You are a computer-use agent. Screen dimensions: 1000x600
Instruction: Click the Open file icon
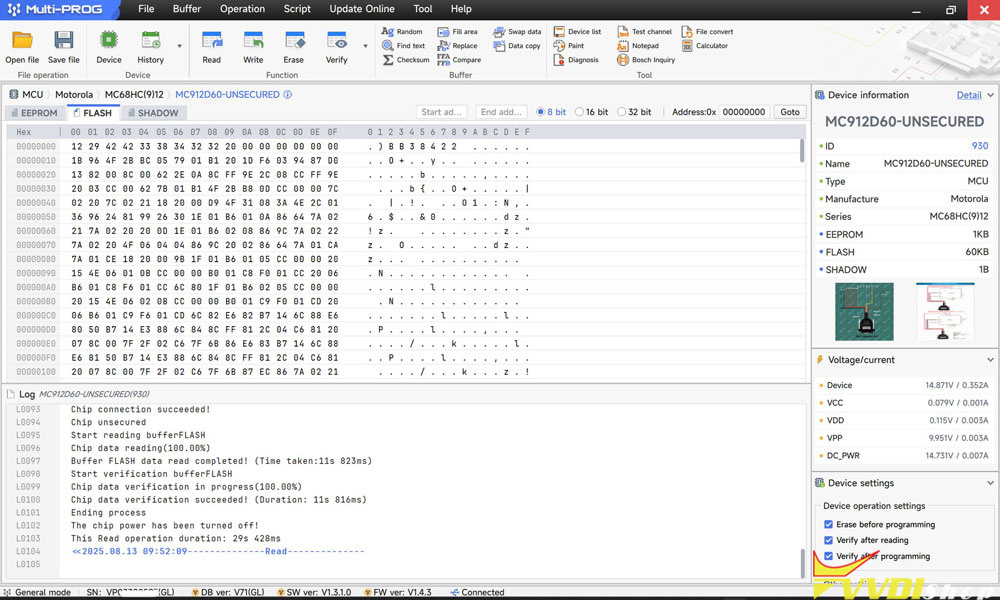(x=22, y=42)
